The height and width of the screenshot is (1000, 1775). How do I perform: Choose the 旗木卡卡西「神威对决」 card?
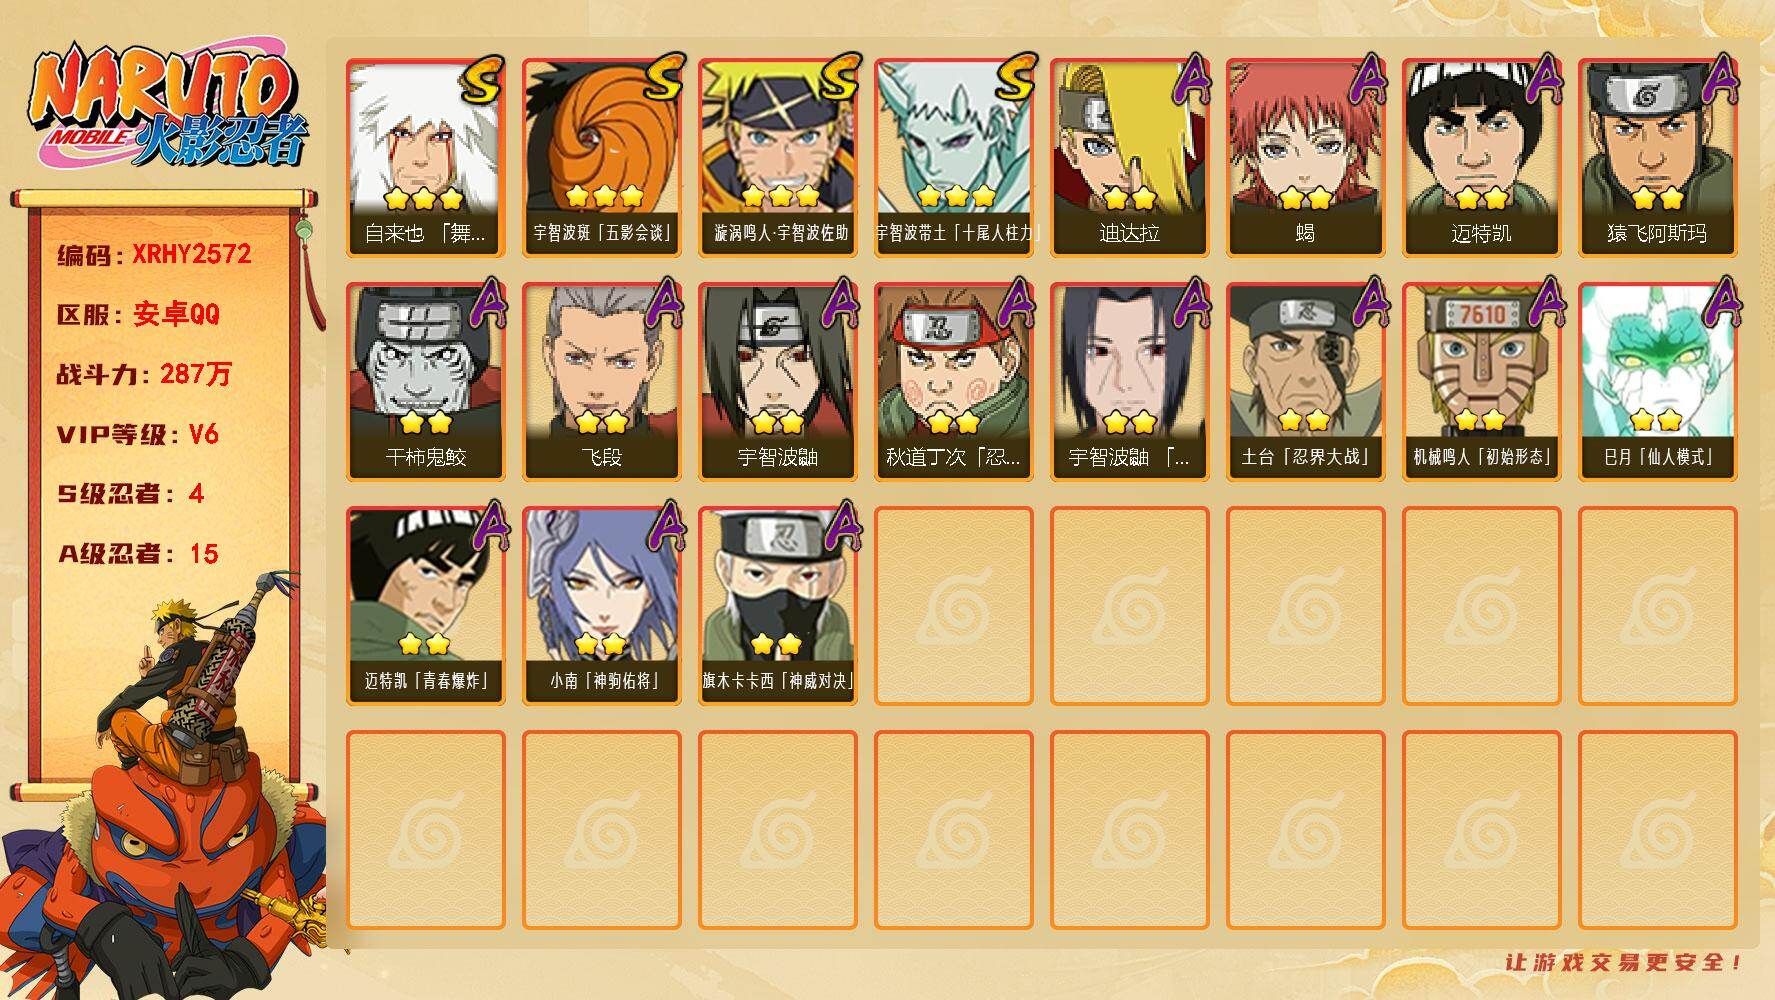point(778,606)
